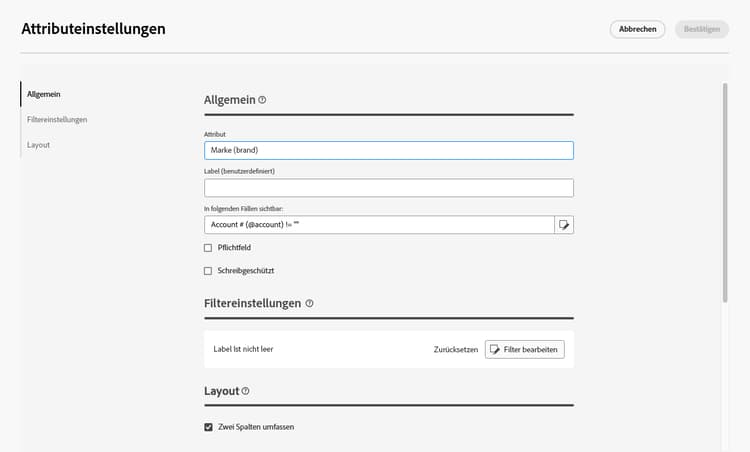Click the vertical scrollbar of the dialog
The width and height of the screenshot is (750, 452).
click(x=725, y=190)
